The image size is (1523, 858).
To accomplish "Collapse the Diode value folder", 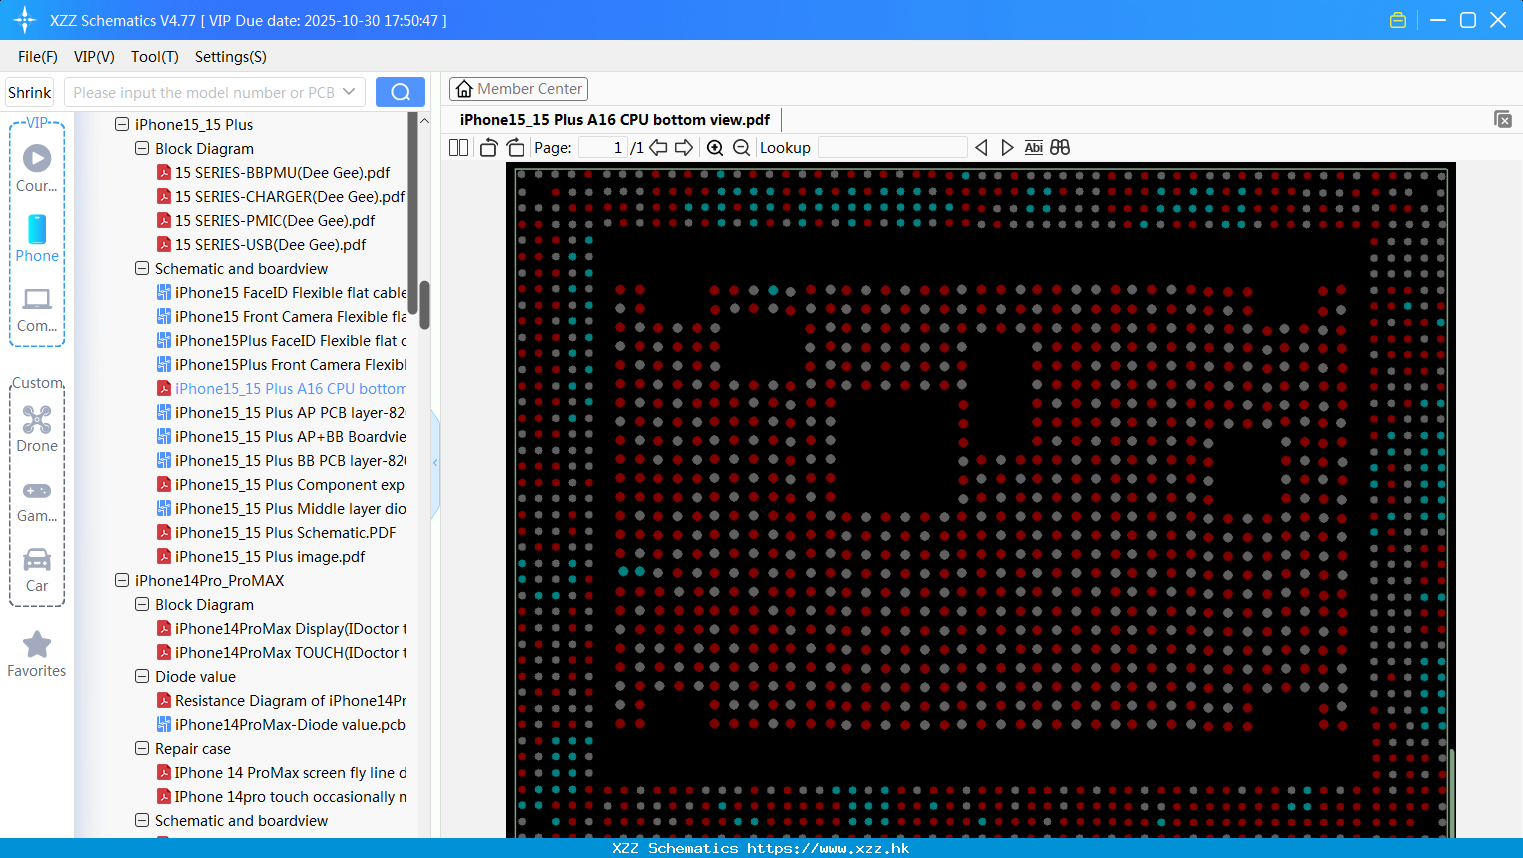I will point(142,676).
